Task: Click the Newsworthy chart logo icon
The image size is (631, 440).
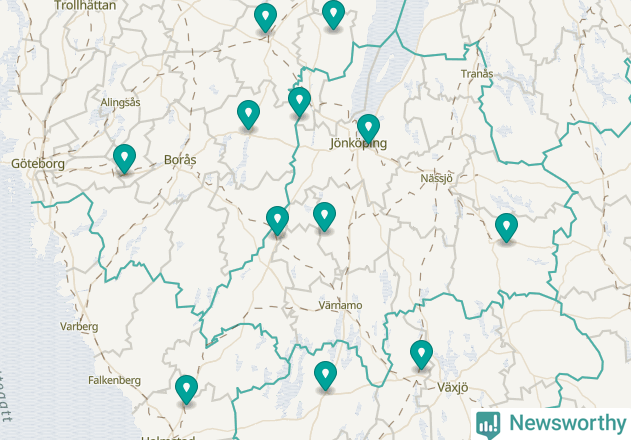Action: click(488, 425)
